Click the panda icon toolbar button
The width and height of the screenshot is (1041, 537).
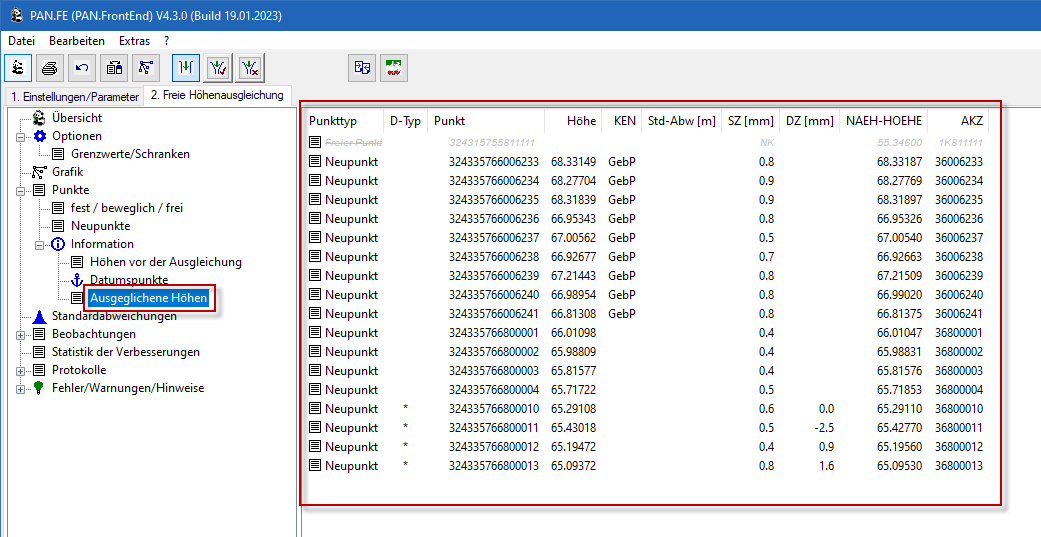(x=18, y=68)
